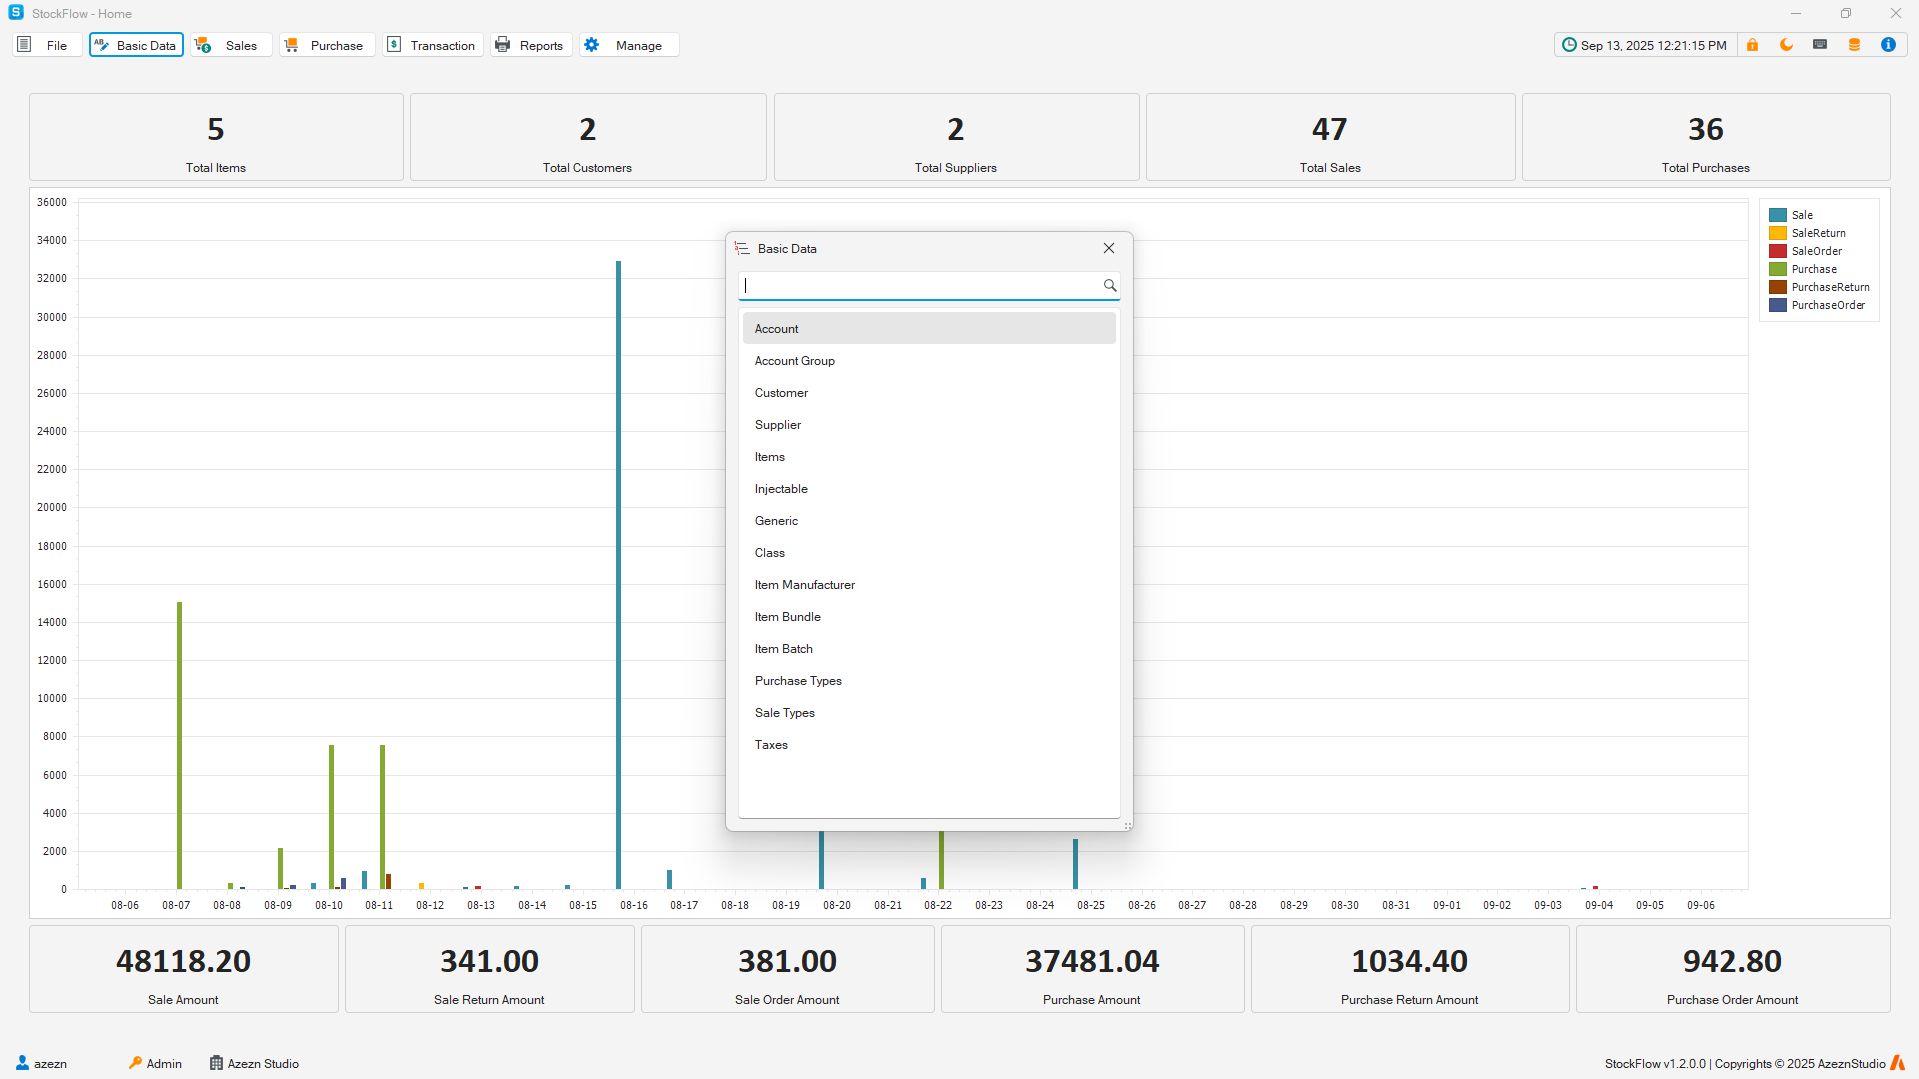Click the SaleReturn yellow legend swatch
The image size is (1919, 1079).
pyautogui.click(x=1777, y=233)
